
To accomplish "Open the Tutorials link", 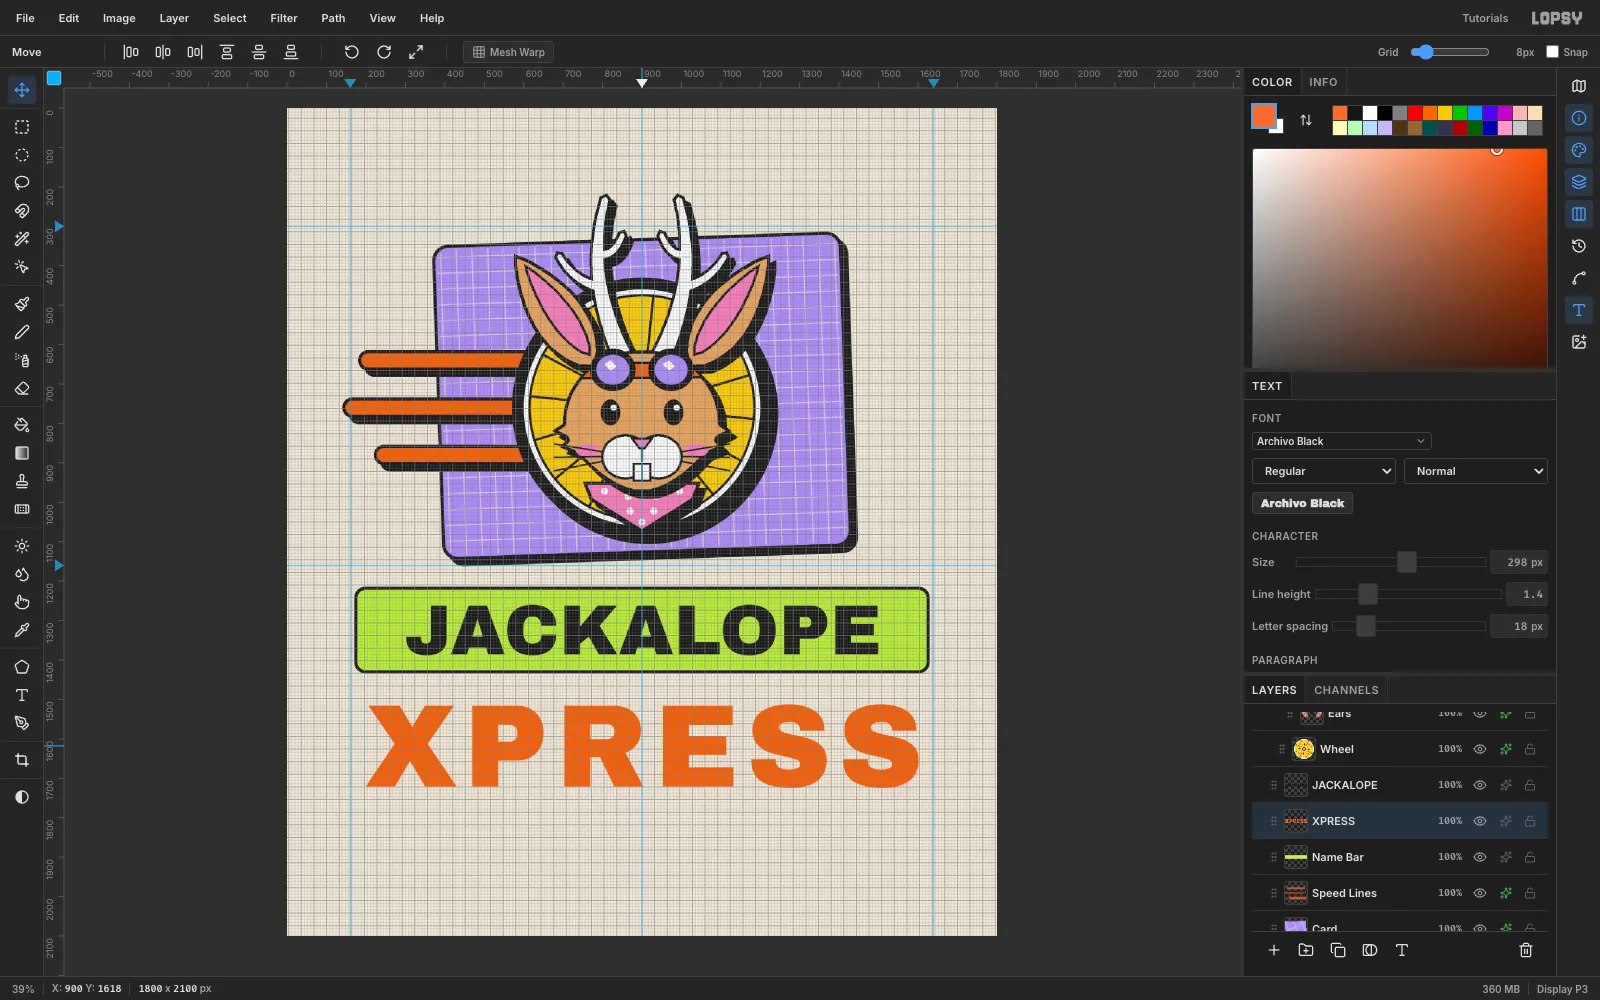I will [1485, 18].
